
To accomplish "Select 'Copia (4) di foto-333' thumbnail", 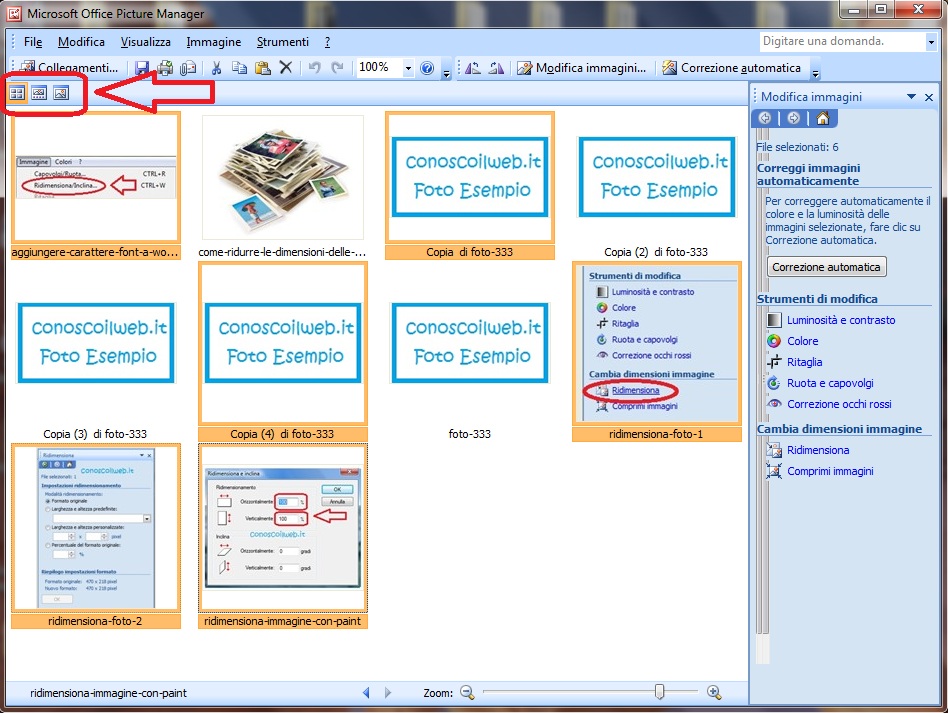I will (x=282, y=352).
